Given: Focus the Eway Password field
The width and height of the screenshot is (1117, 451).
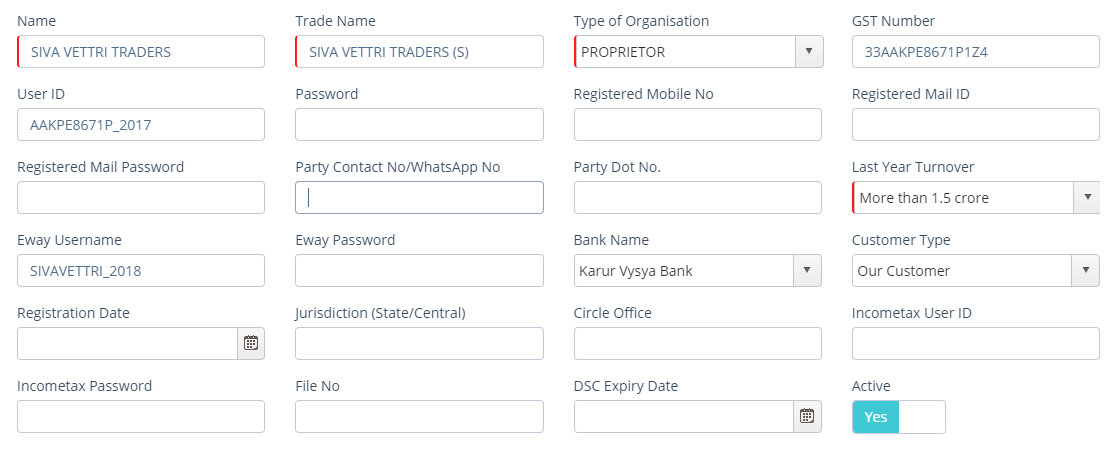Looking at the screenshot, I should click(x=420, y=271).
